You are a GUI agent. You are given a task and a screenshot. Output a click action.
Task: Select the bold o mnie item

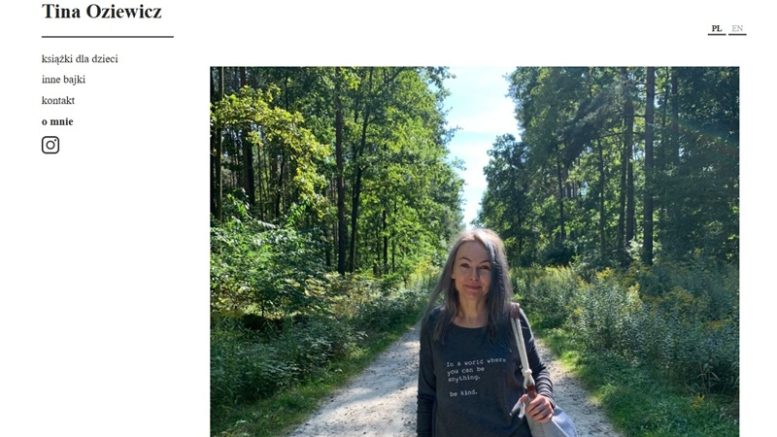[x=57, y=122]
